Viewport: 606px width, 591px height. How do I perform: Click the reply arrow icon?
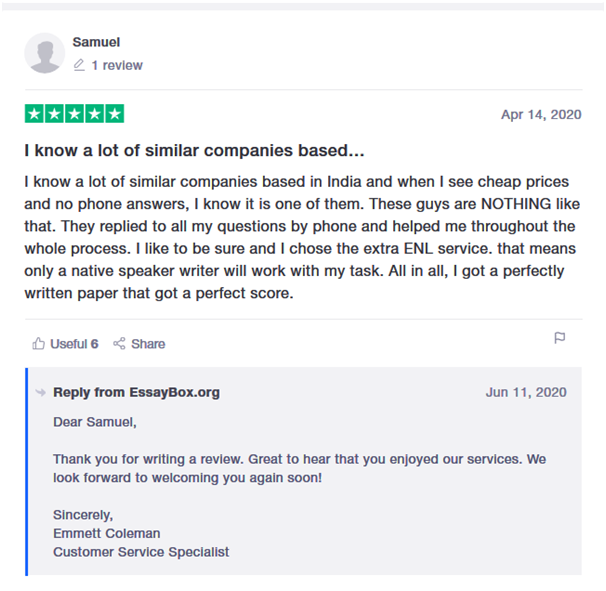pyautogui.click(x=41, y=393)
